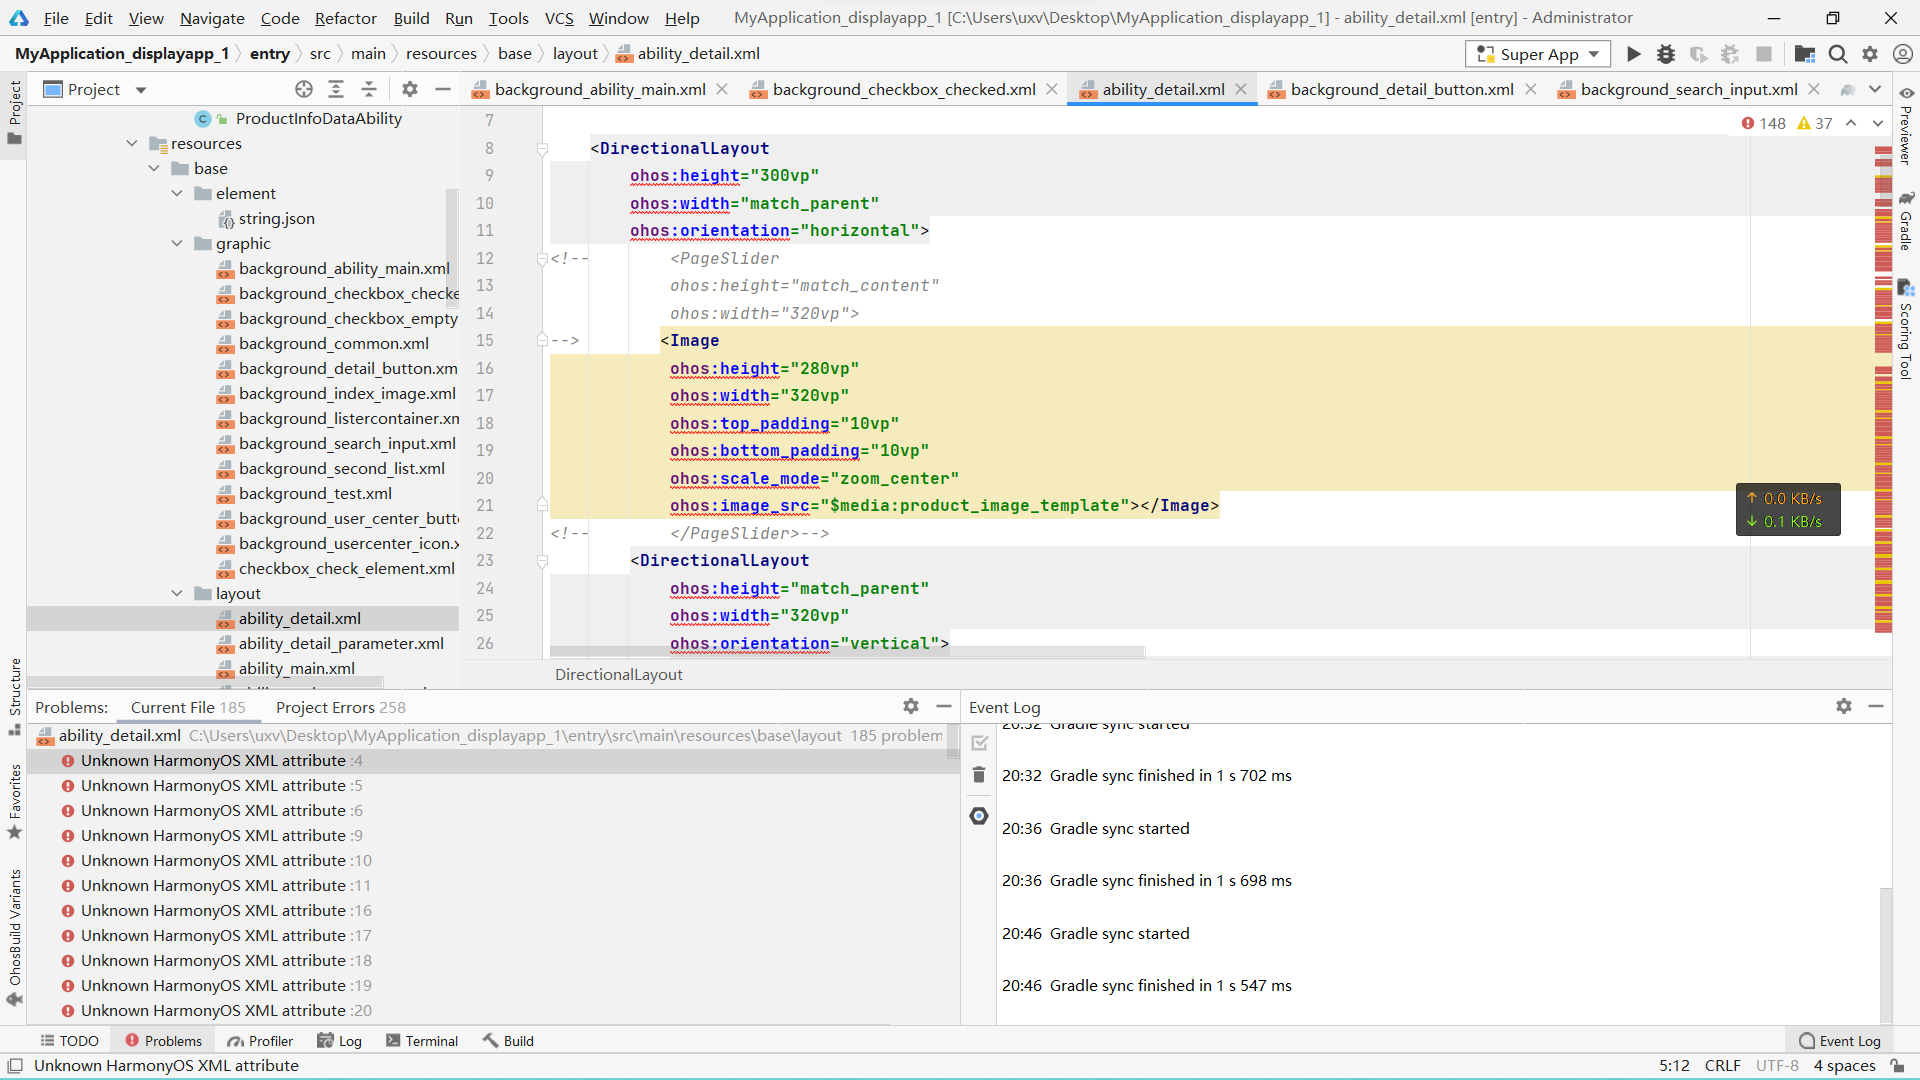This screenshot has height=1080, width=1920.
Task: Switch to Project Errors tab
Action: click(340, 707)
